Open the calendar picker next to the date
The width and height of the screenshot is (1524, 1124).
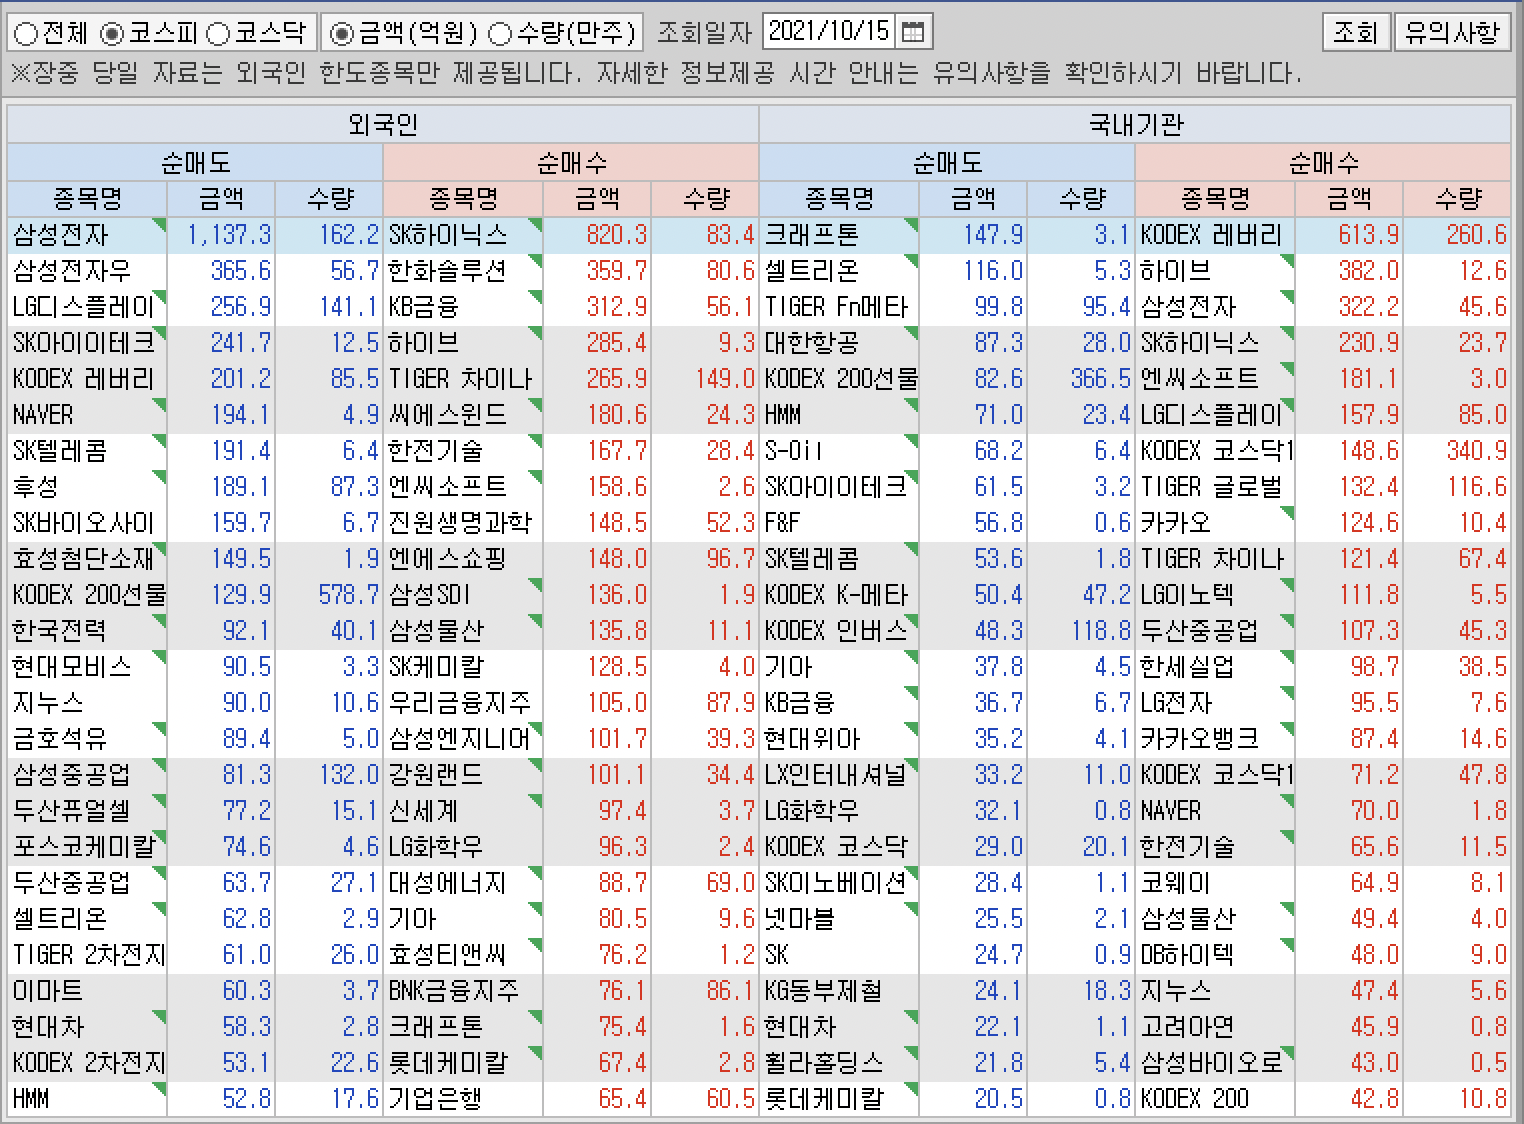click(912, 32)
